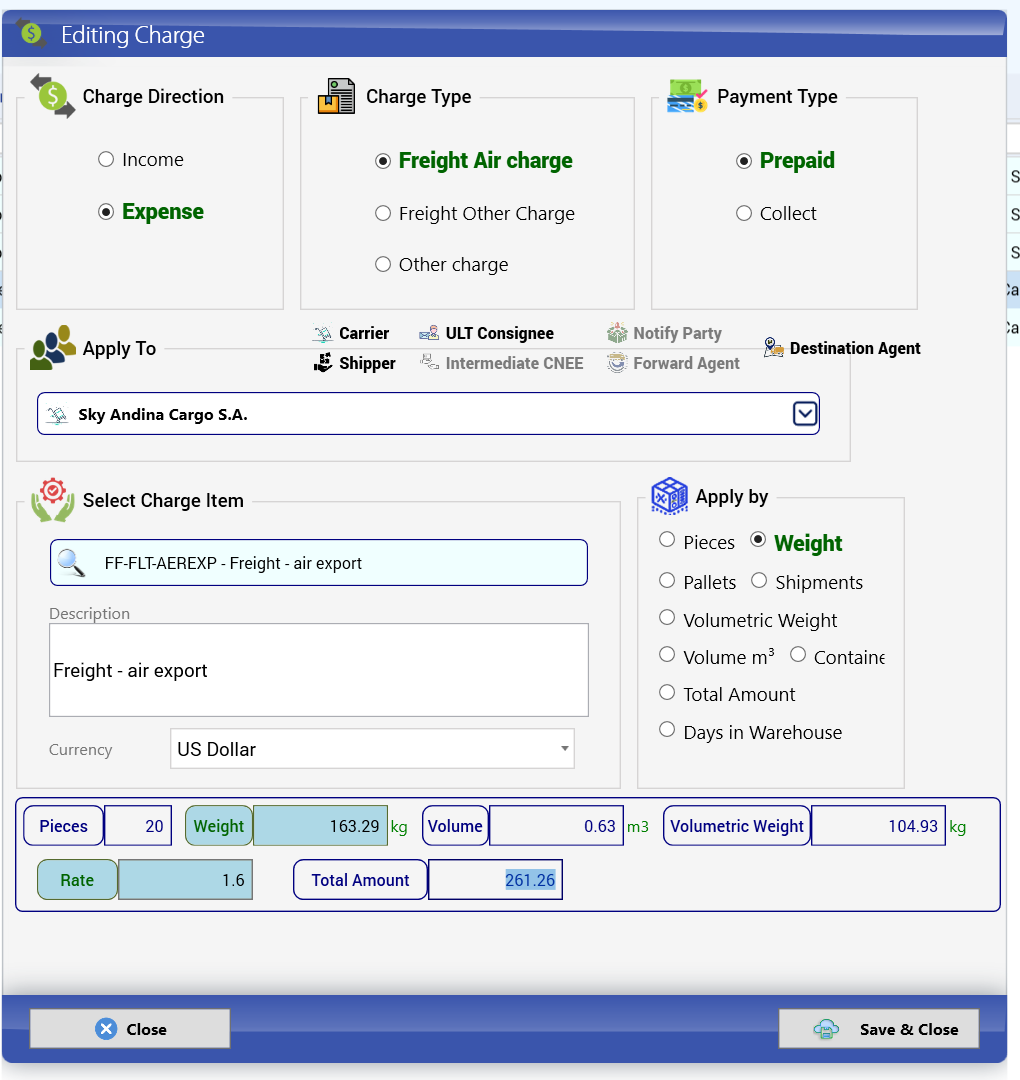
Task: Select the ULT Consignee icon
Action: (x=429, y=333)
